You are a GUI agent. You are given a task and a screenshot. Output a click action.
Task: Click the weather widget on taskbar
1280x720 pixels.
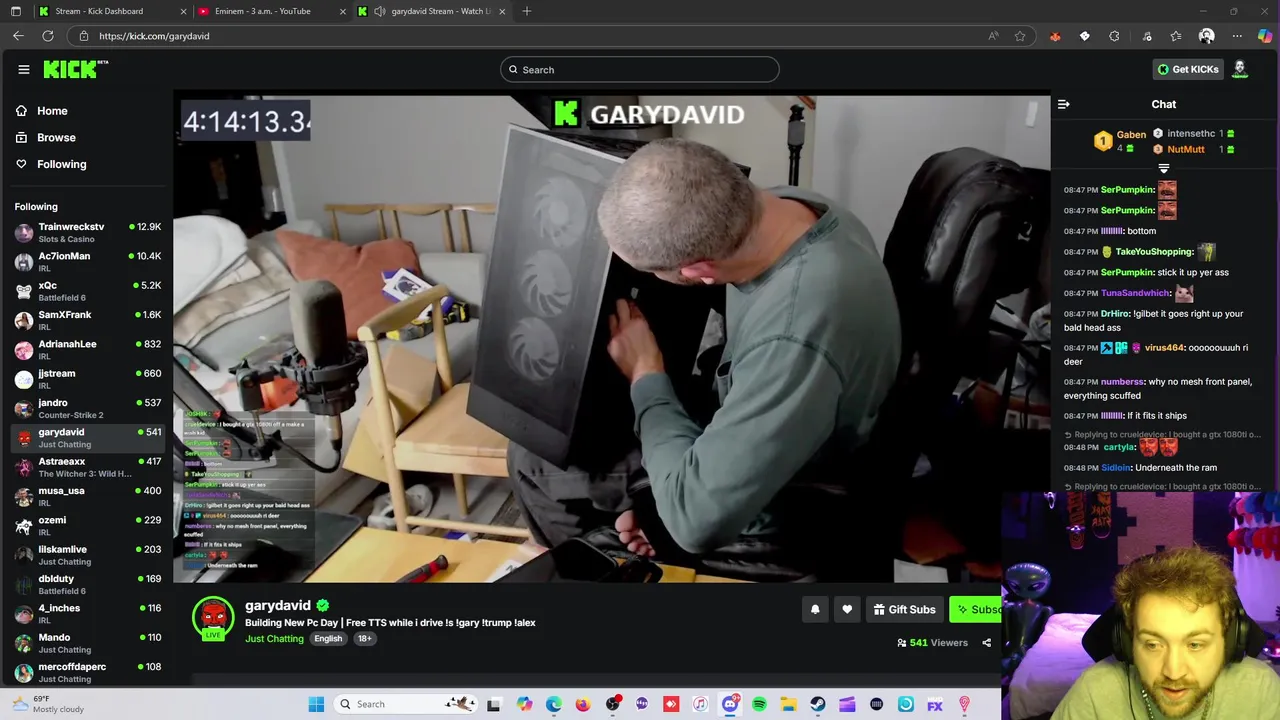(x=50, y=704)
